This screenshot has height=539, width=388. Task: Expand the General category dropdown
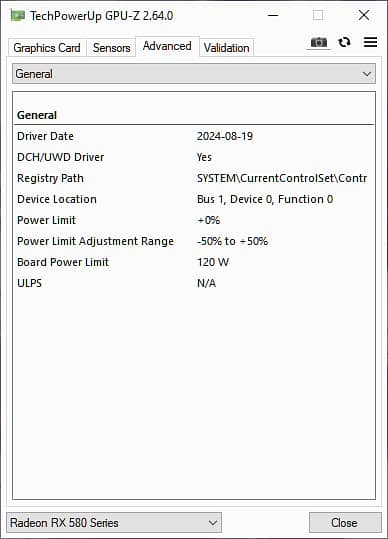194,74
